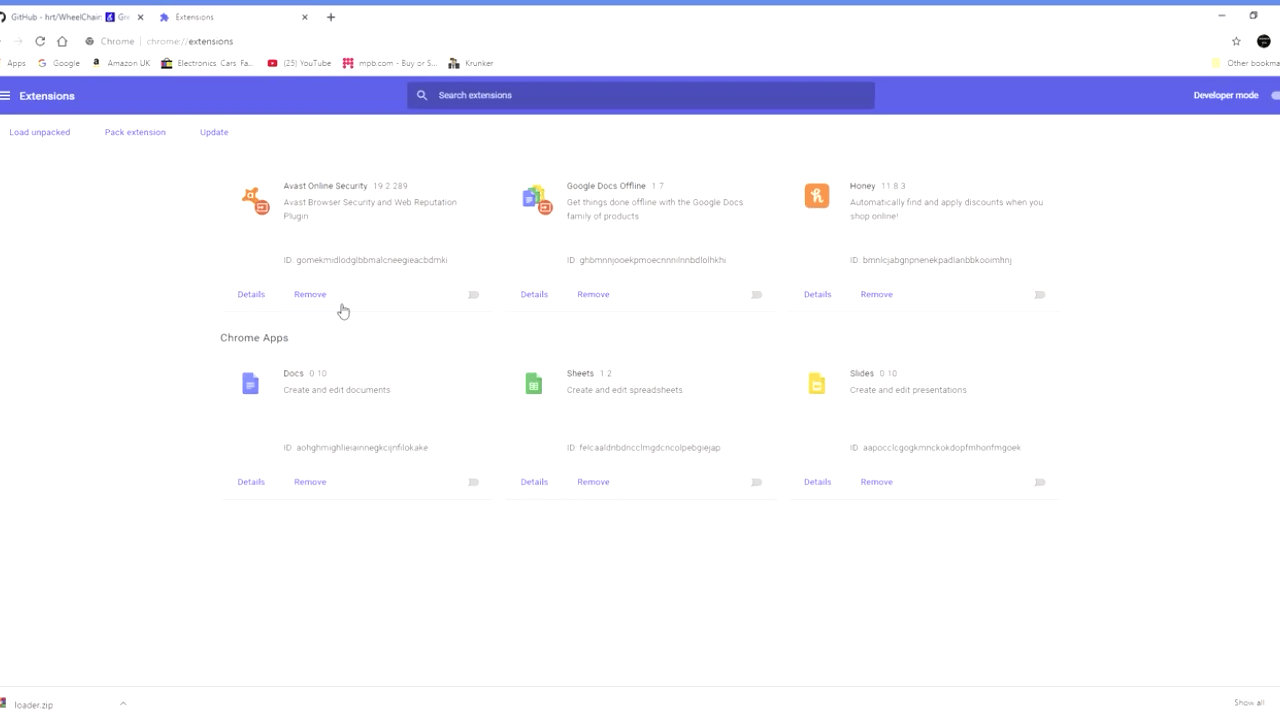Toggle the Google Docs Offline extension
Viewport: 1280px width, 720px height.
[x=756, y=295]
